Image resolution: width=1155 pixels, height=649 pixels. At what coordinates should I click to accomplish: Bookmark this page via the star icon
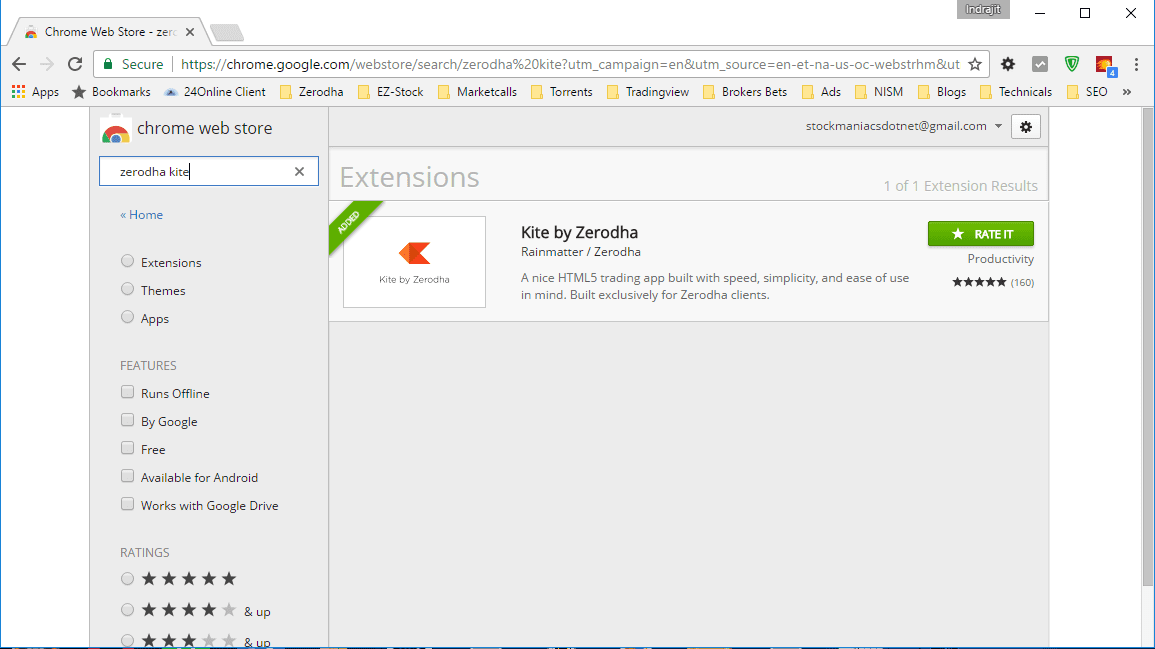(x=975, y=63)
